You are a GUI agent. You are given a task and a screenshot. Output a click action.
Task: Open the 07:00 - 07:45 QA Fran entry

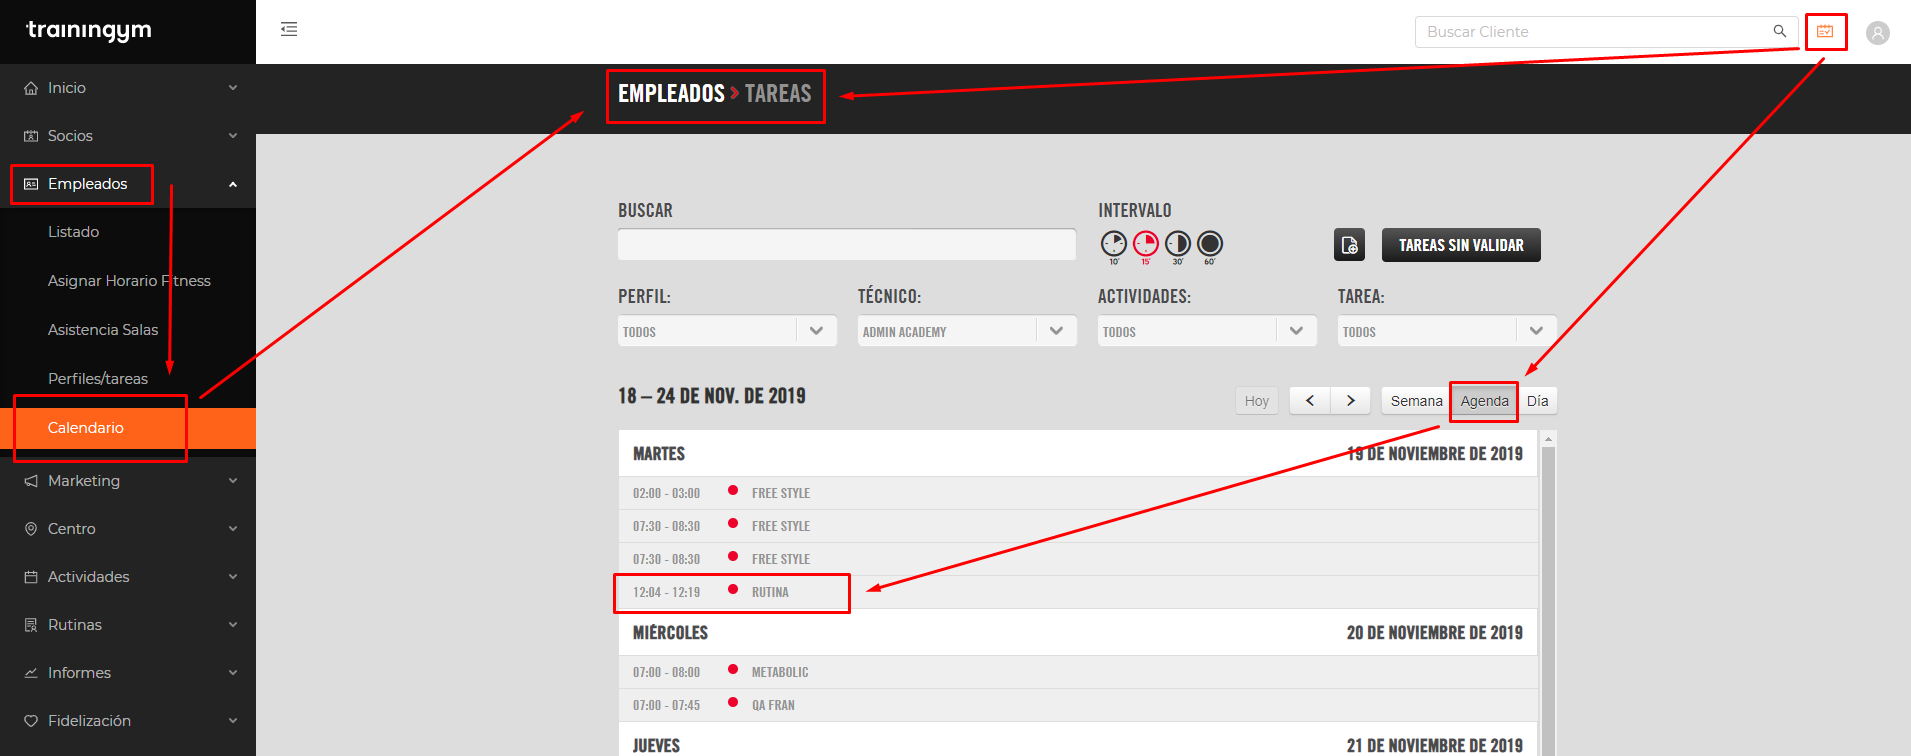pyautogui.click(x=1078, y=705)
